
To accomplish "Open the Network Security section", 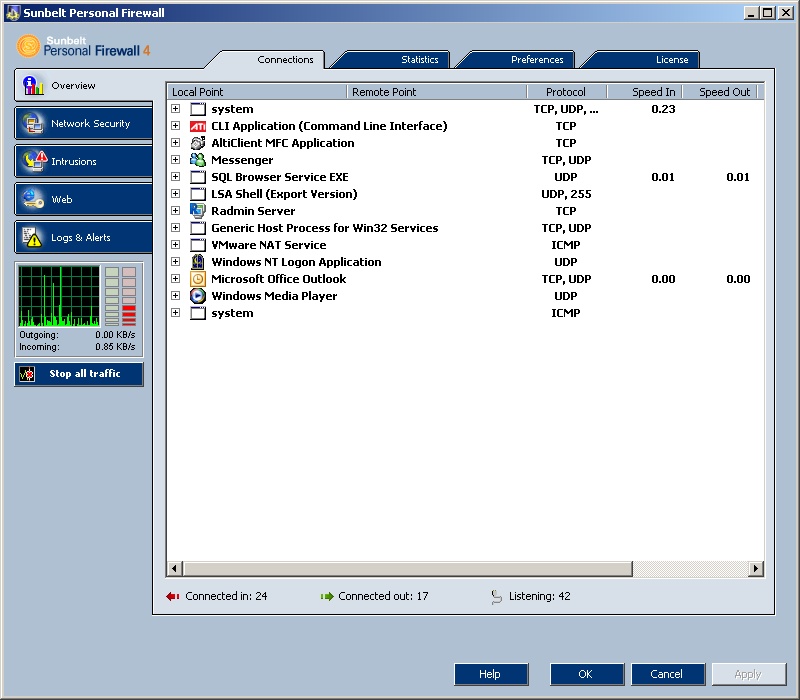I will 84,124.
